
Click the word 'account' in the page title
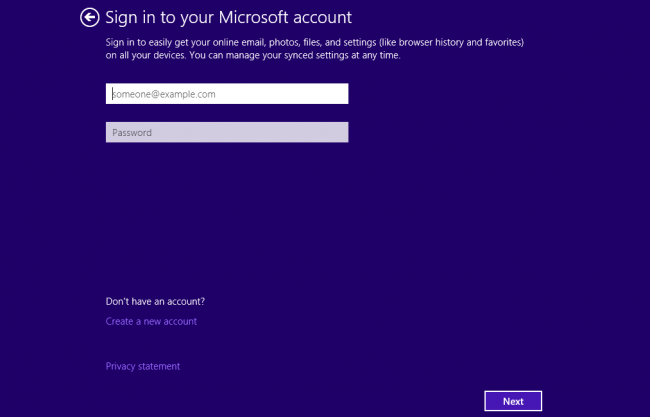tap(323, 18)
